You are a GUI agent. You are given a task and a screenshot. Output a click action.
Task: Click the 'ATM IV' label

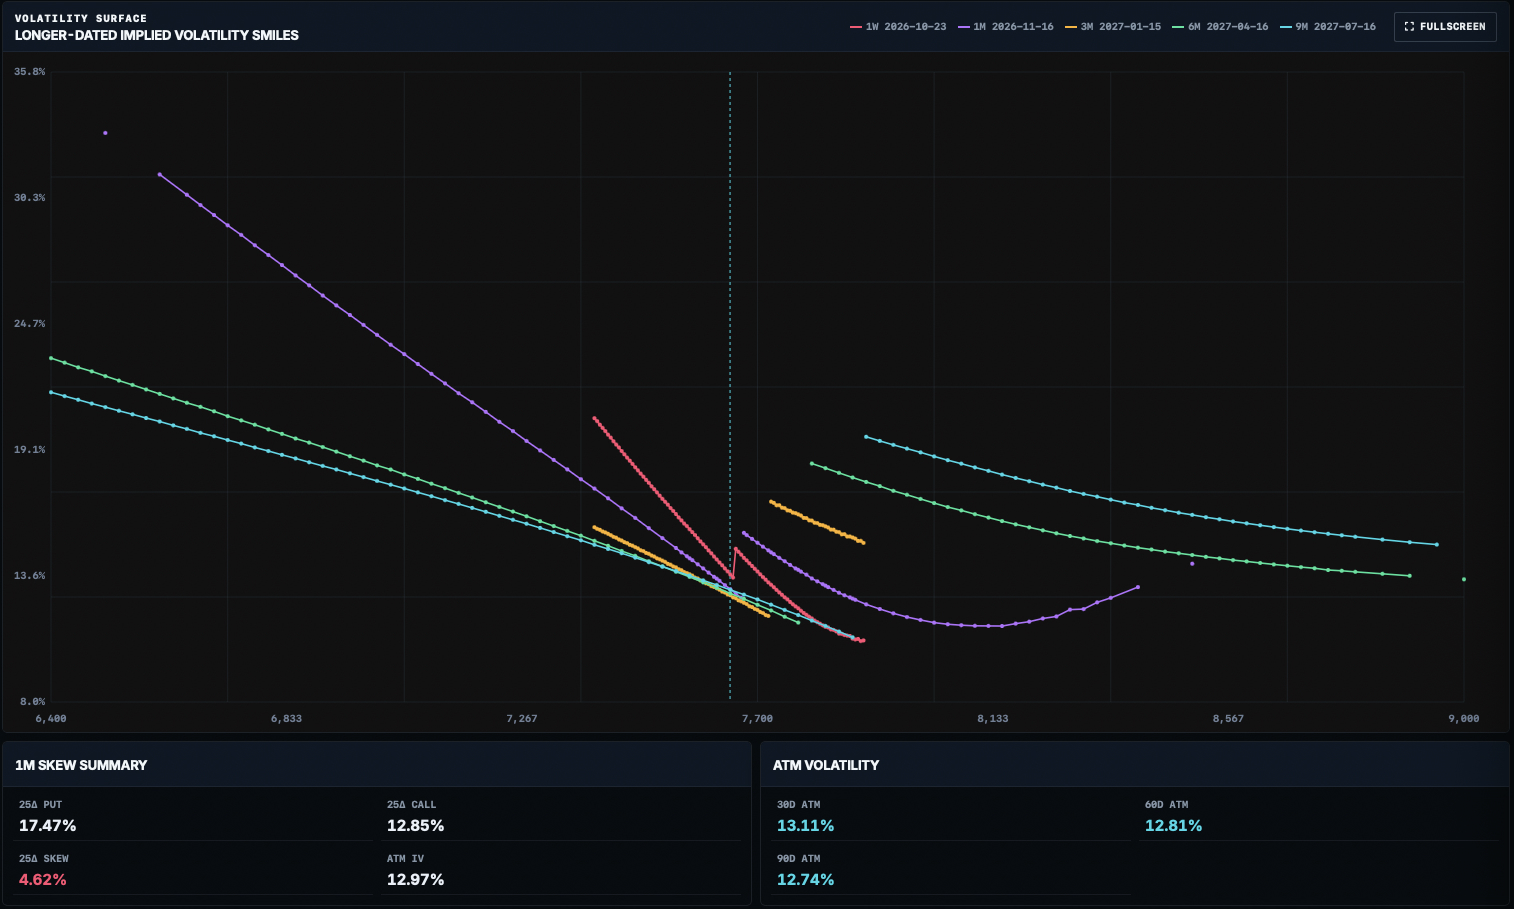click(x=406, y=858)
